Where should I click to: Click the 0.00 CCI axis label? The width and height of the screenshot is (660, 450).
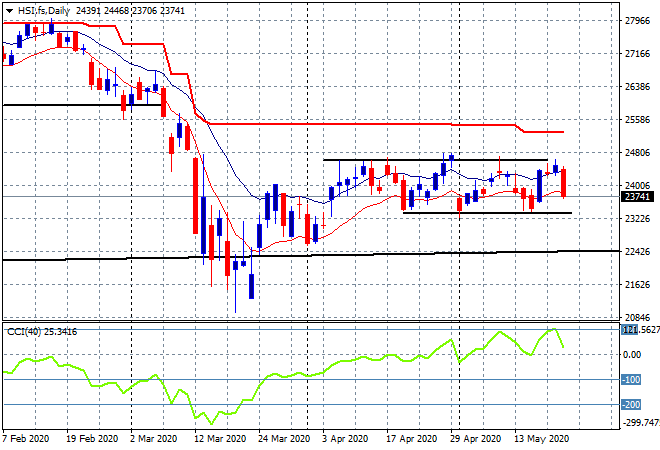pyautogui.click(x=632, y=355)
